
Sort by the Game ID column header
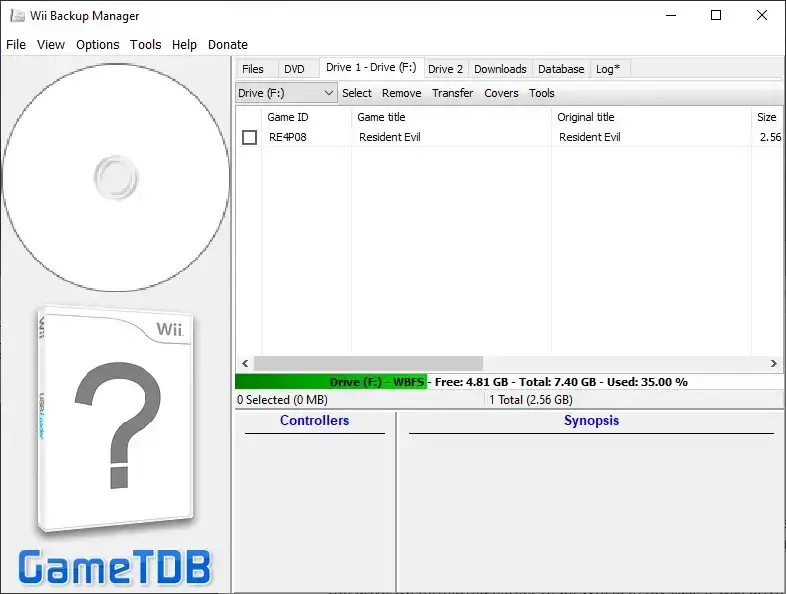306,117
